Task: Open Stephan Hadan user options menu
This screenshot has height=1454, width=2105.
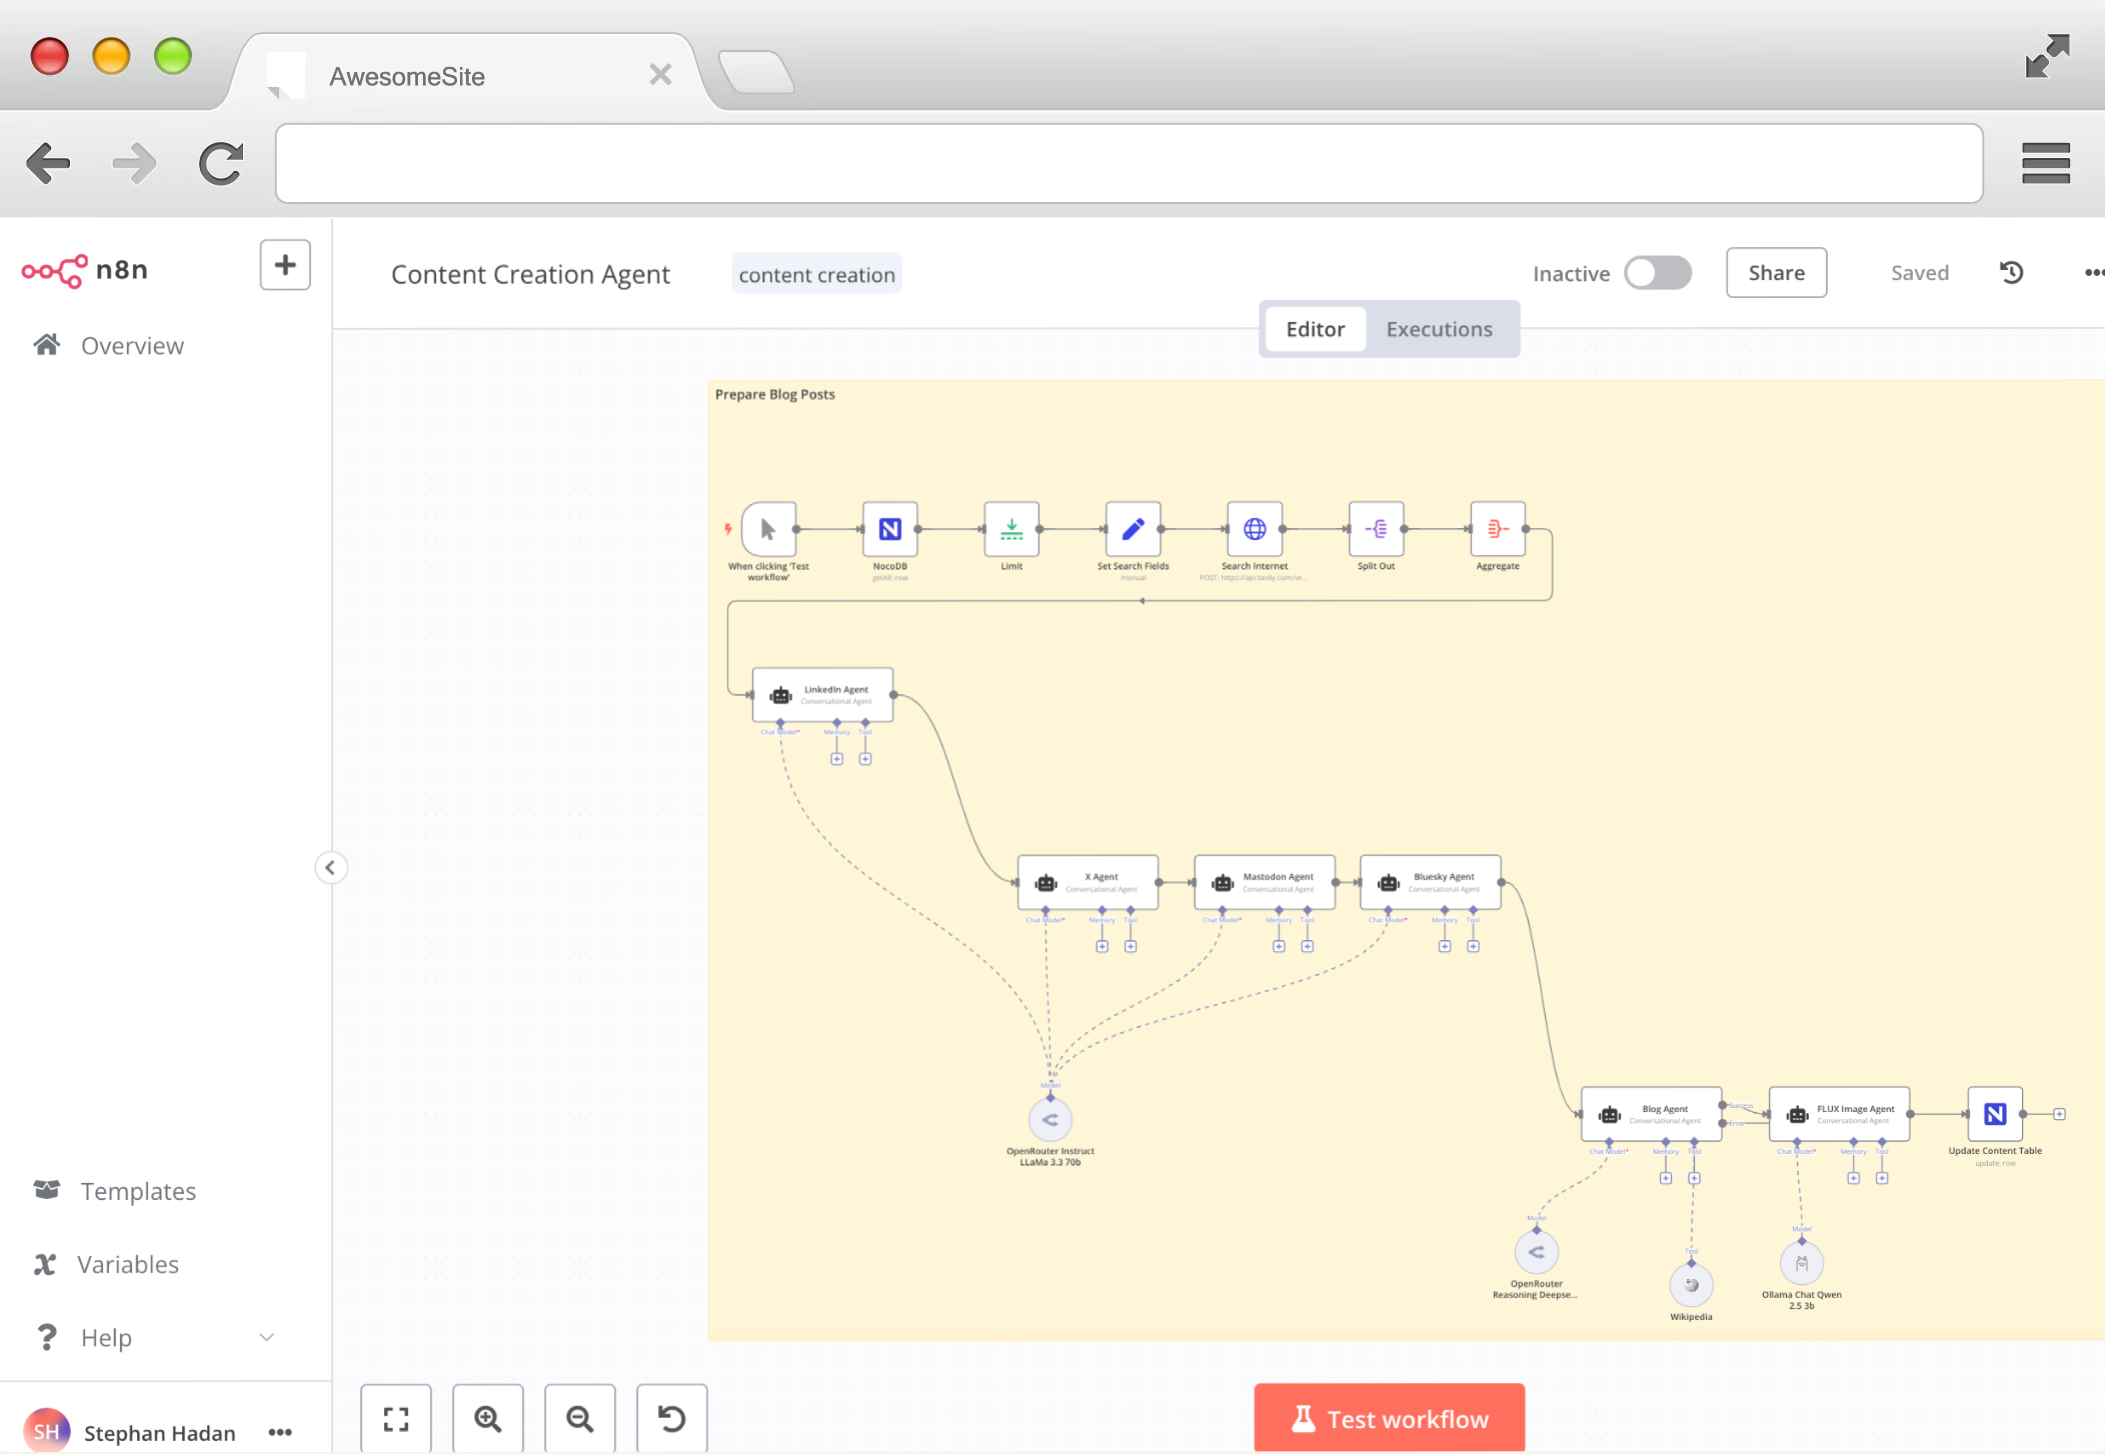Action: [x=280, y=1432]
